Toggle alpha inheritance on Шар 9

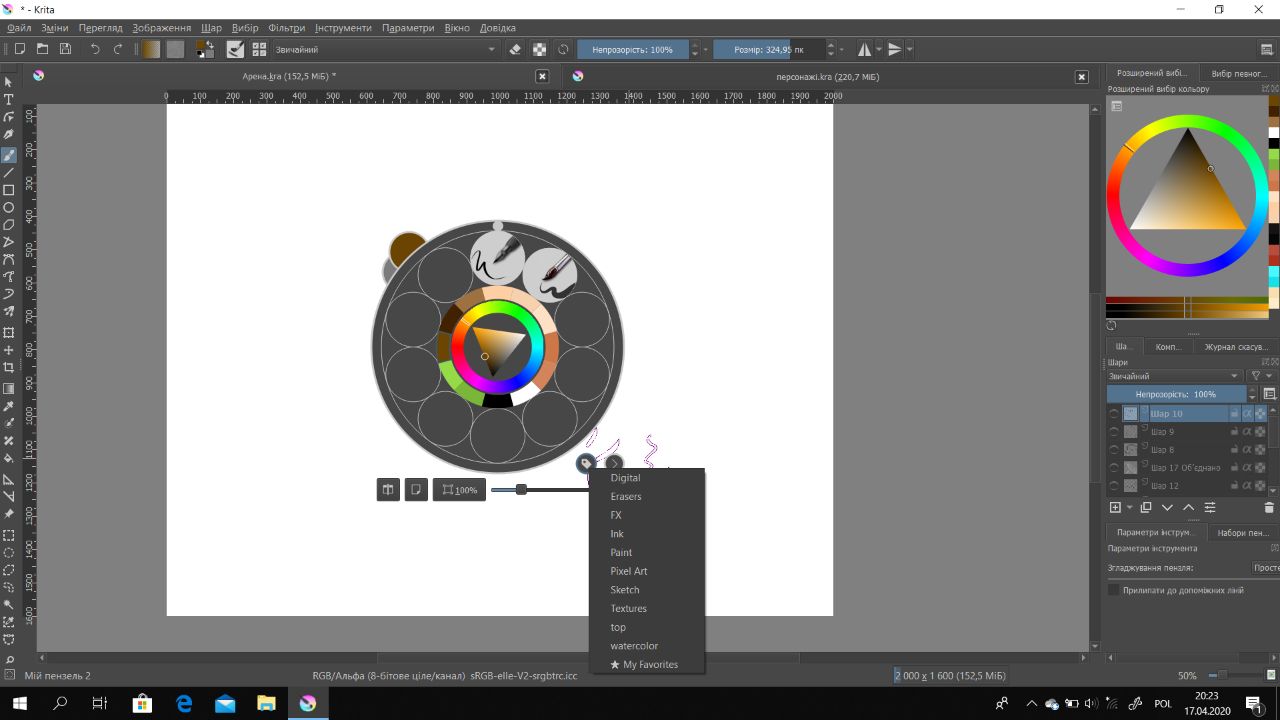coord(1247,431)
